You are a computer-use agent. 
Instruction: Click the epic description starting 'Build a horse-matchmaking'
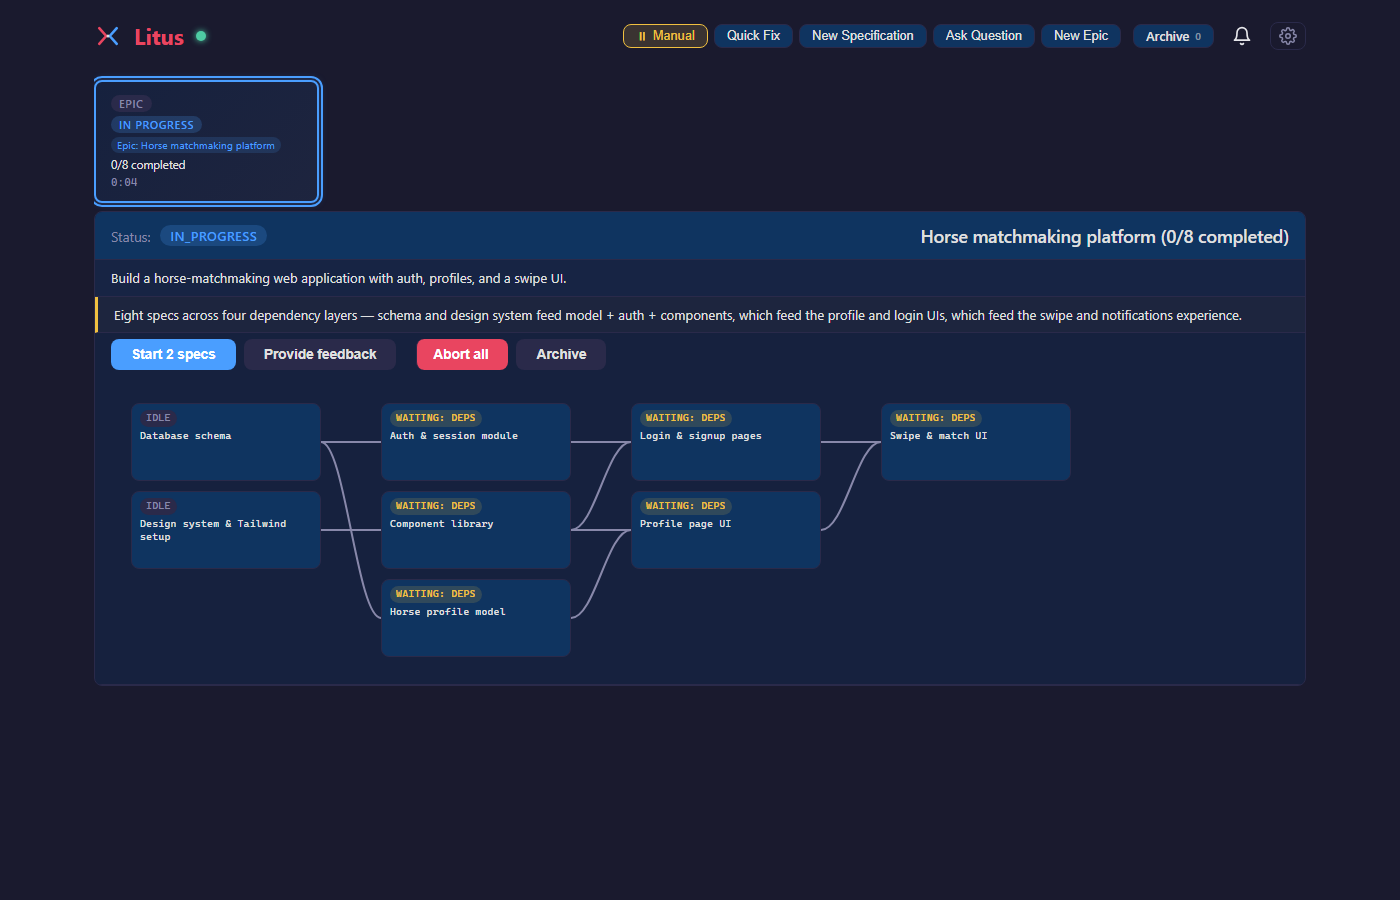coord(339,279)
